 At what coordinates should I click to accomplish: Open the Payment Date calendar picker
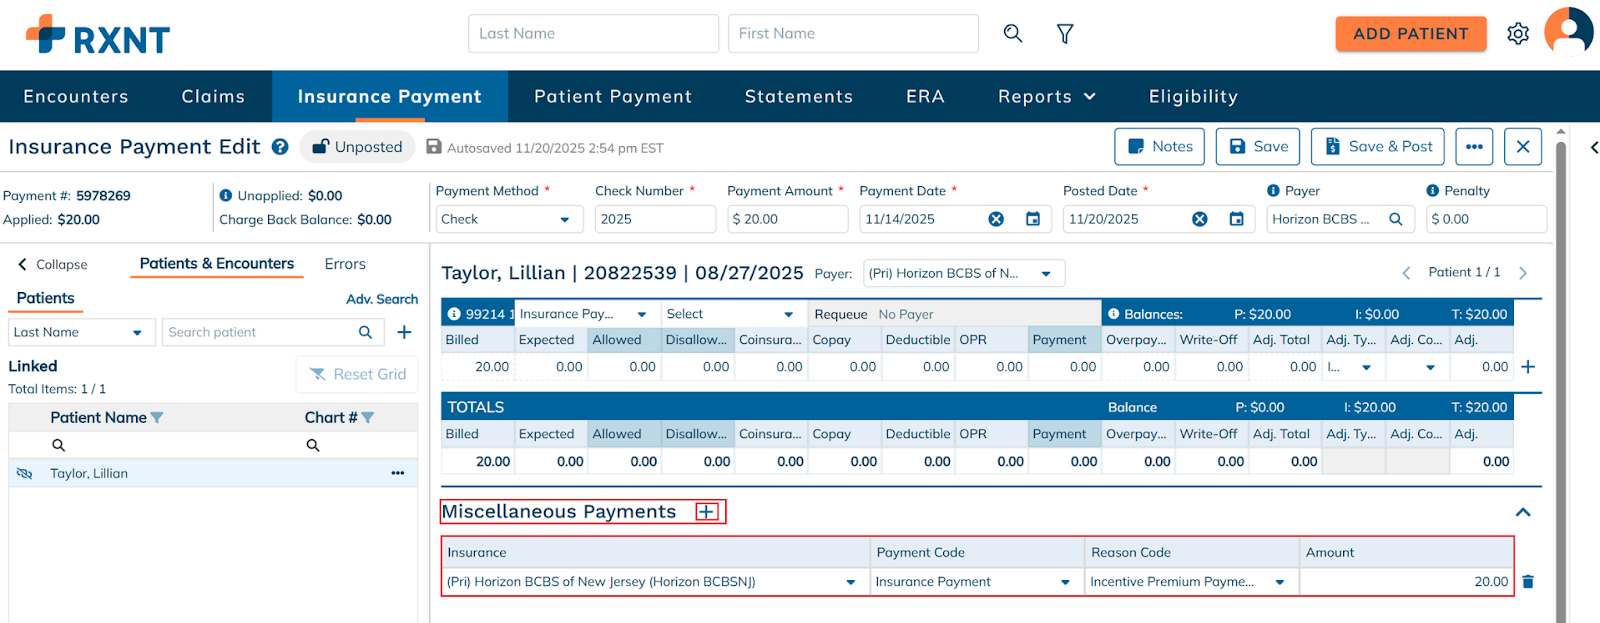point(1033,219)
